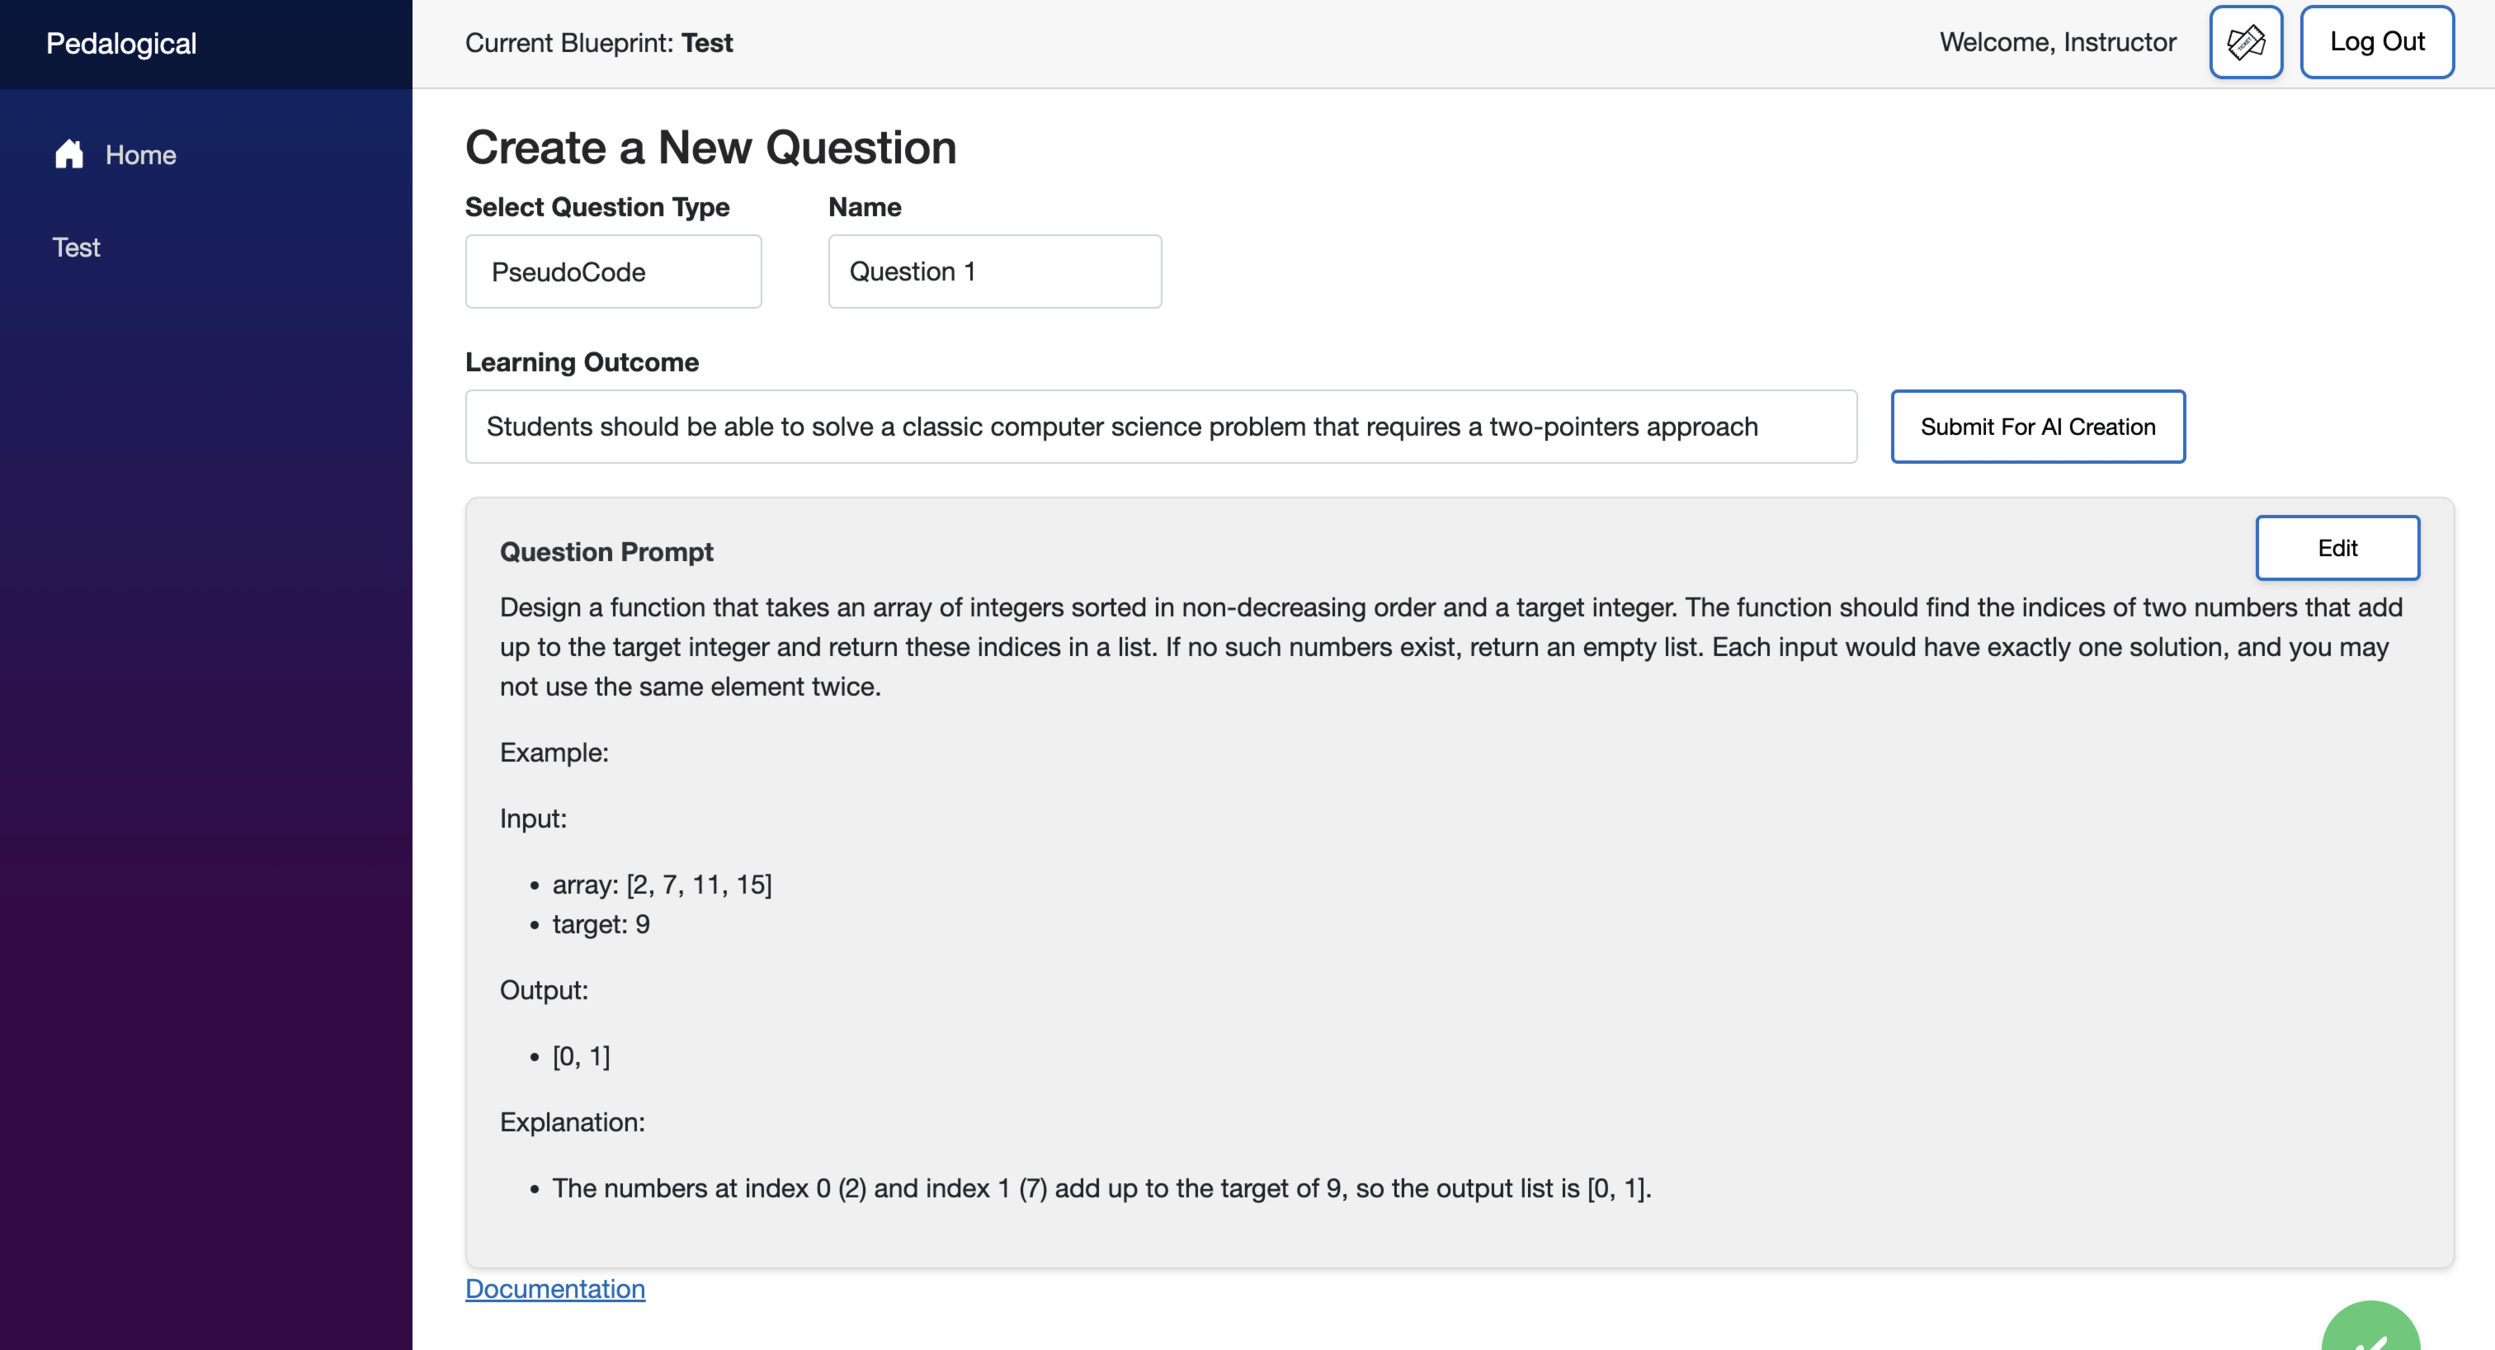This screenshot has height=1350, width=2495.
Task: Open the Documentation link
Action: tap(555, 1288)
